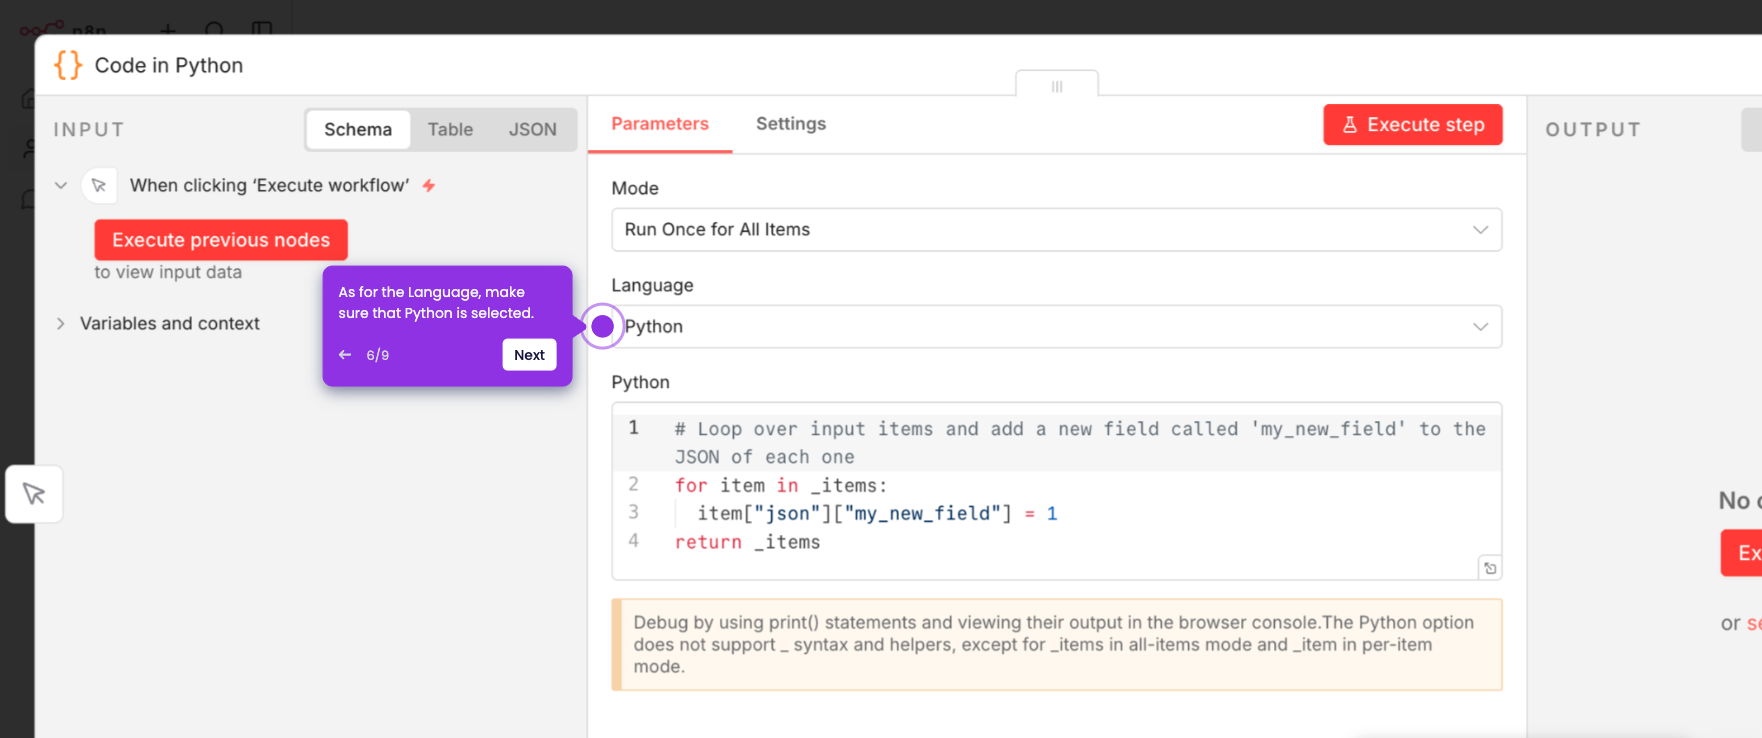
Task: Switch input view to Schema
Action: tap(358, 130)
